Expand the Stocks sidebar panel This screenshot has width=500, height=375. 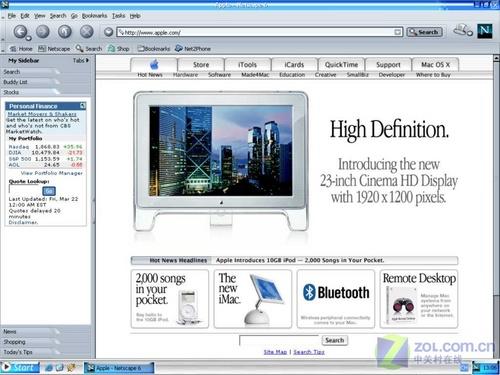(x=31, y=92)
